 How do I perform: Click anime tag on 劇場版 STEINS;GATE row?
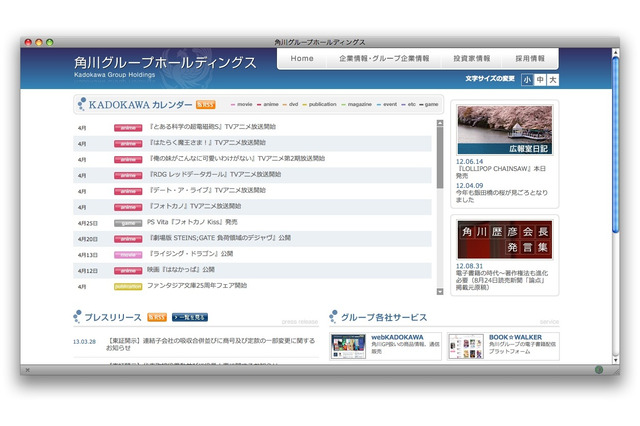click(128, 239)
